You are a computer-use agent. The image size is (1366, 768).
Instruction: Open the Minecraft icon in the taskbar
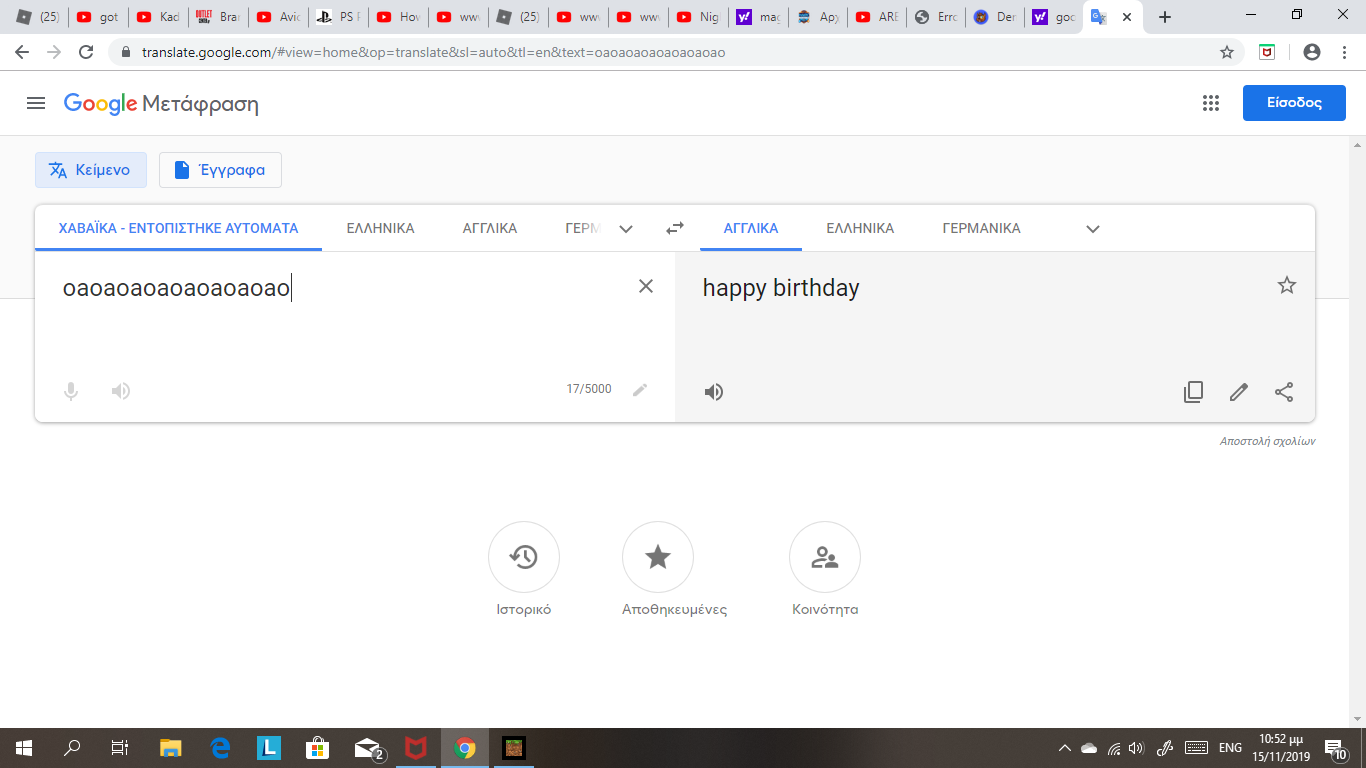tap(513, 747)
